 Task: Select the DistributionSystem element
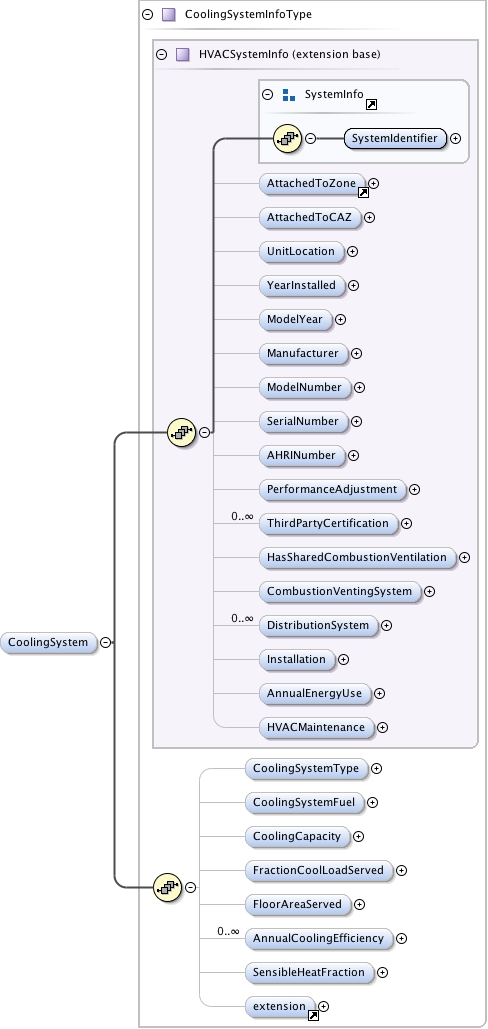click(318, 625)
